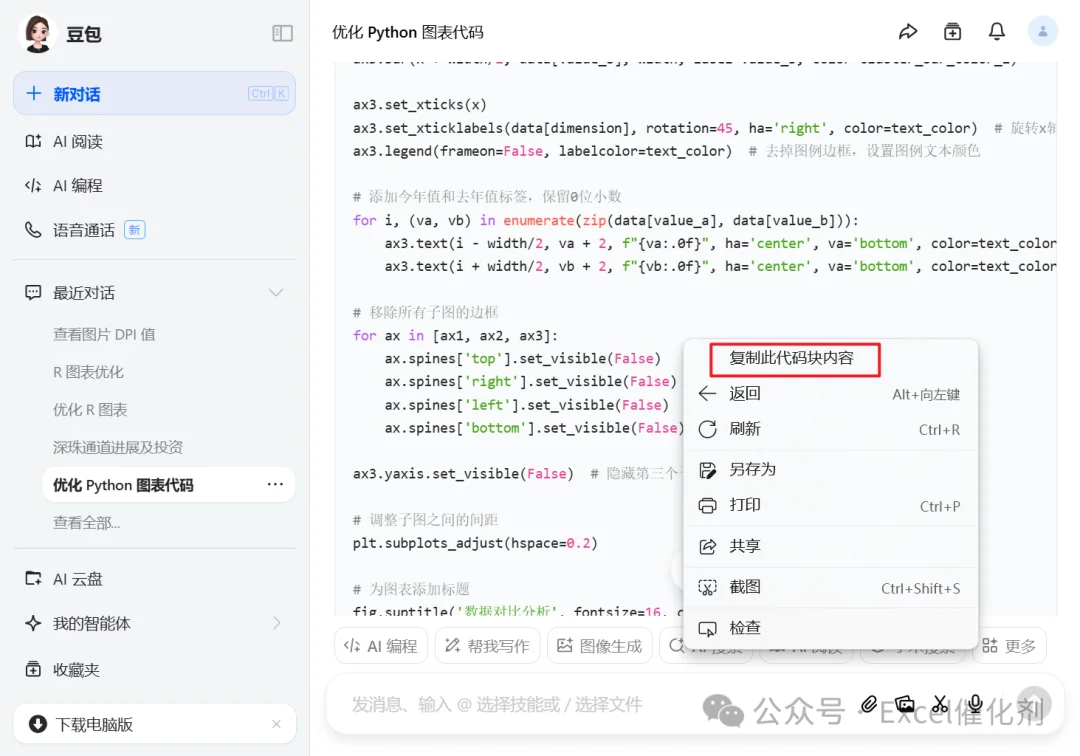Click the 优化 Python 图表代码 page title
1080x756 pixels.
click(408, 32)
